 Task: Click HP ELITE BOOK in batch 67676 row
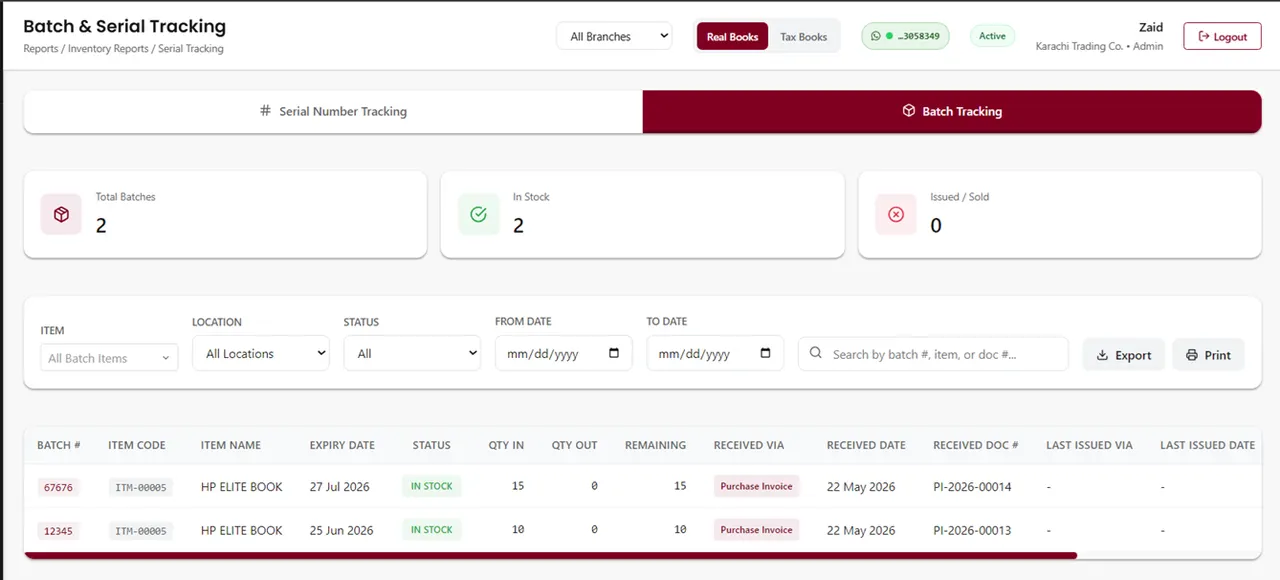click(x=242, y=487)
